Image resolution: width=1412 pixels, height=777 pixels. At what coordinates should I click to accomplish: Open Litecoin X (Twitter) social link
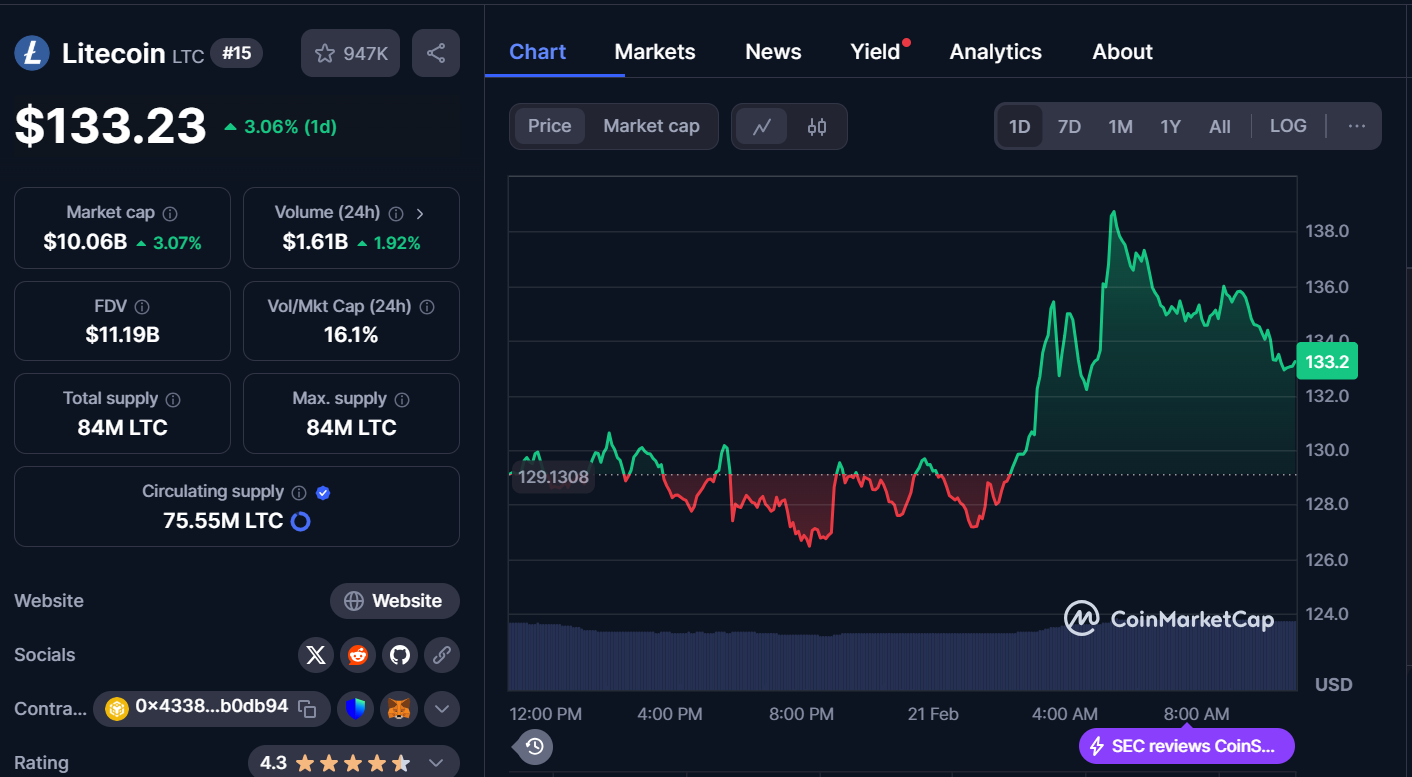pyautogui.click(x=316, y=655)
